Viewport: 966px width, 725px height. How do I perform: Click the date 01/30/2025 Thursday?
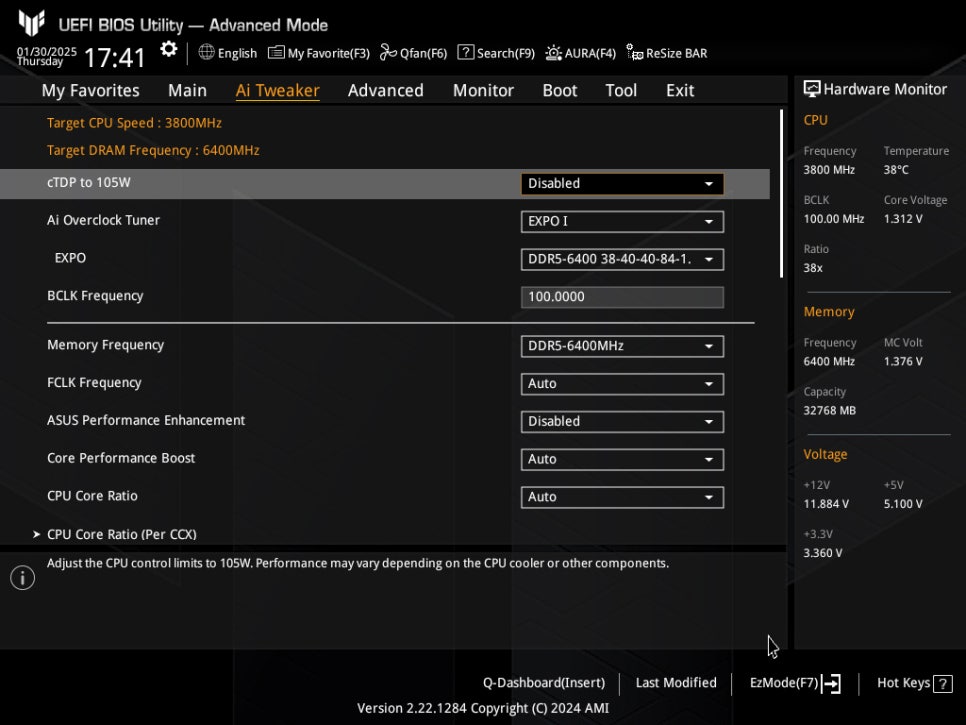click(x=47, y=57)
